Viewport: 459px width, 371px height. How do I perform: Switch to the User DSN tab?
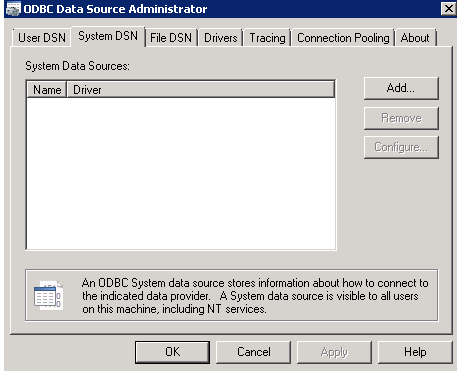pos(42,38)
